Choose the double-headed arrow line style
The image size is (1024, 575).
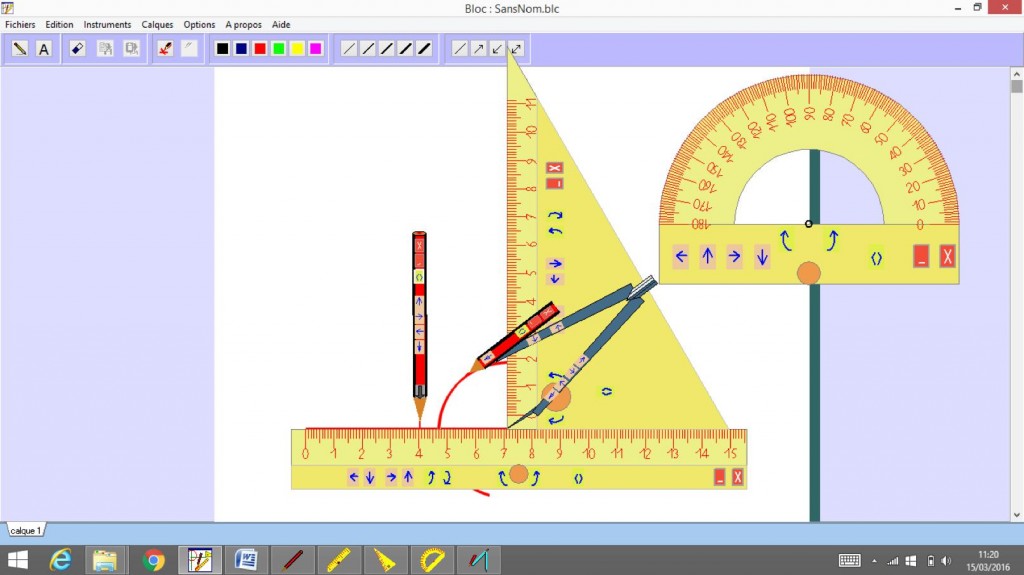[x=516, y=48]
